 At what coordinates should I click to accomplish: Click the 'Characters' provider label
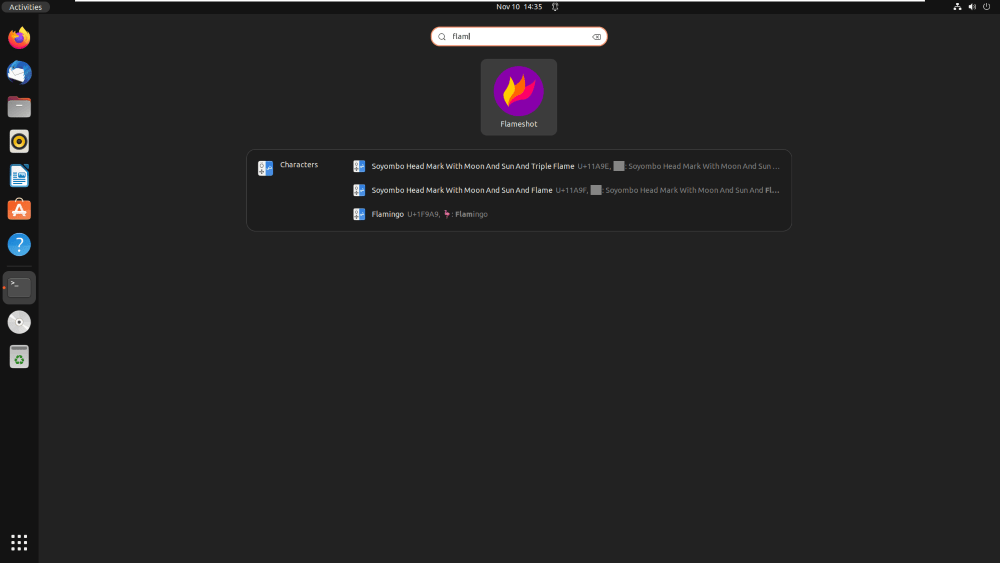[298, 165]
